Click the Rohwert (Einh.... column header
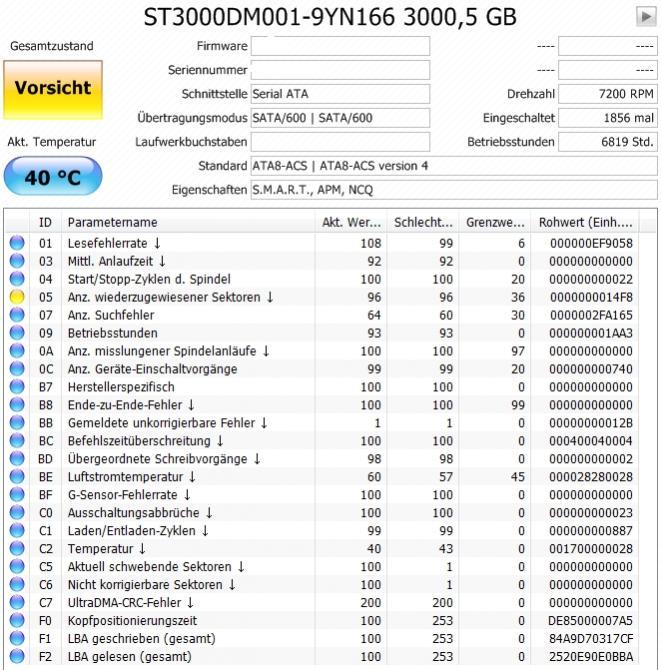 [585, 222]
